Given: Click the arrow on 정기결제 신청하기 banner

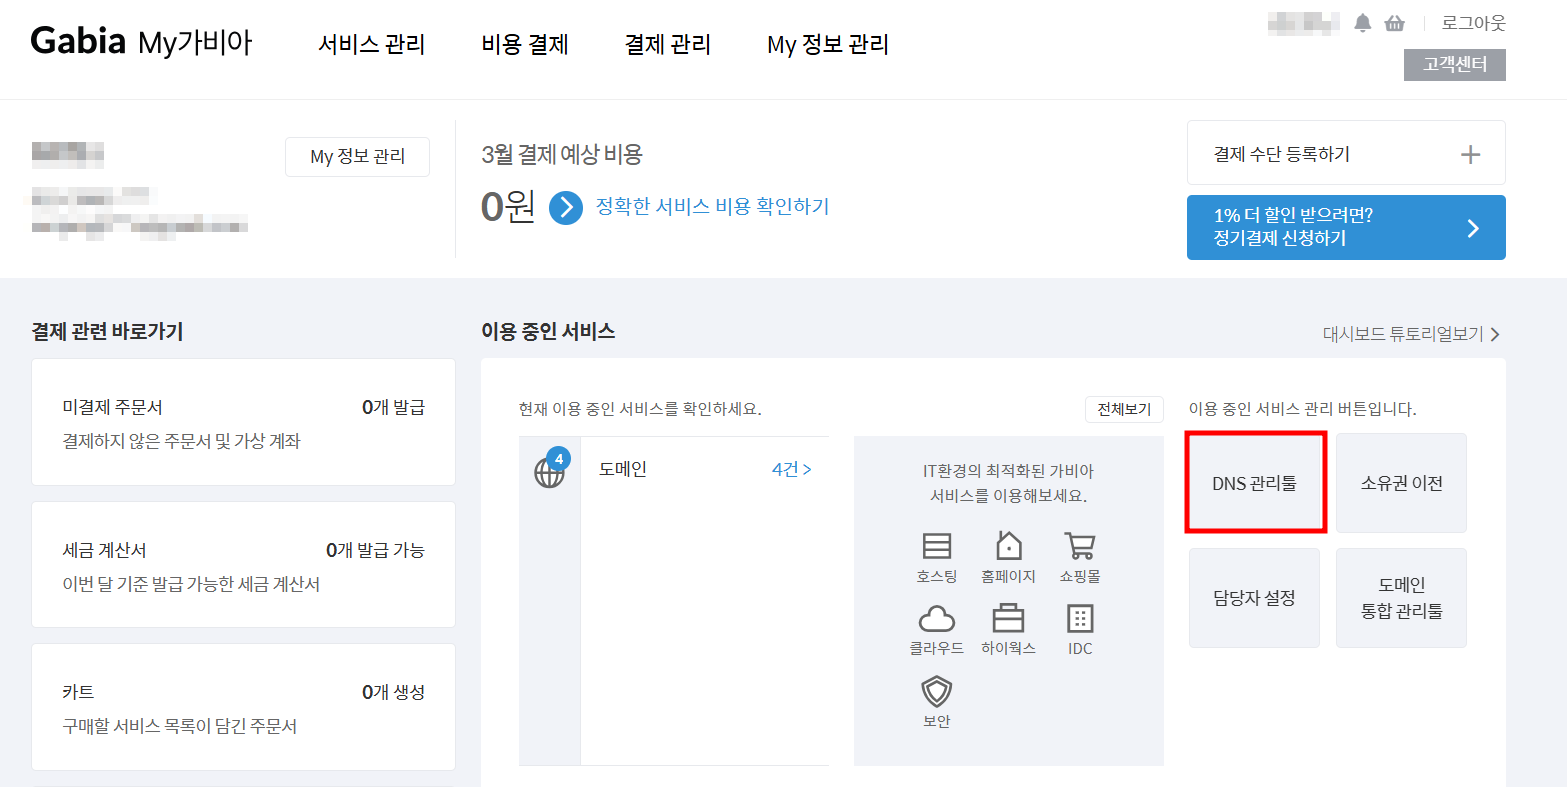Looking at the screenshot, I should point(1473,228).
